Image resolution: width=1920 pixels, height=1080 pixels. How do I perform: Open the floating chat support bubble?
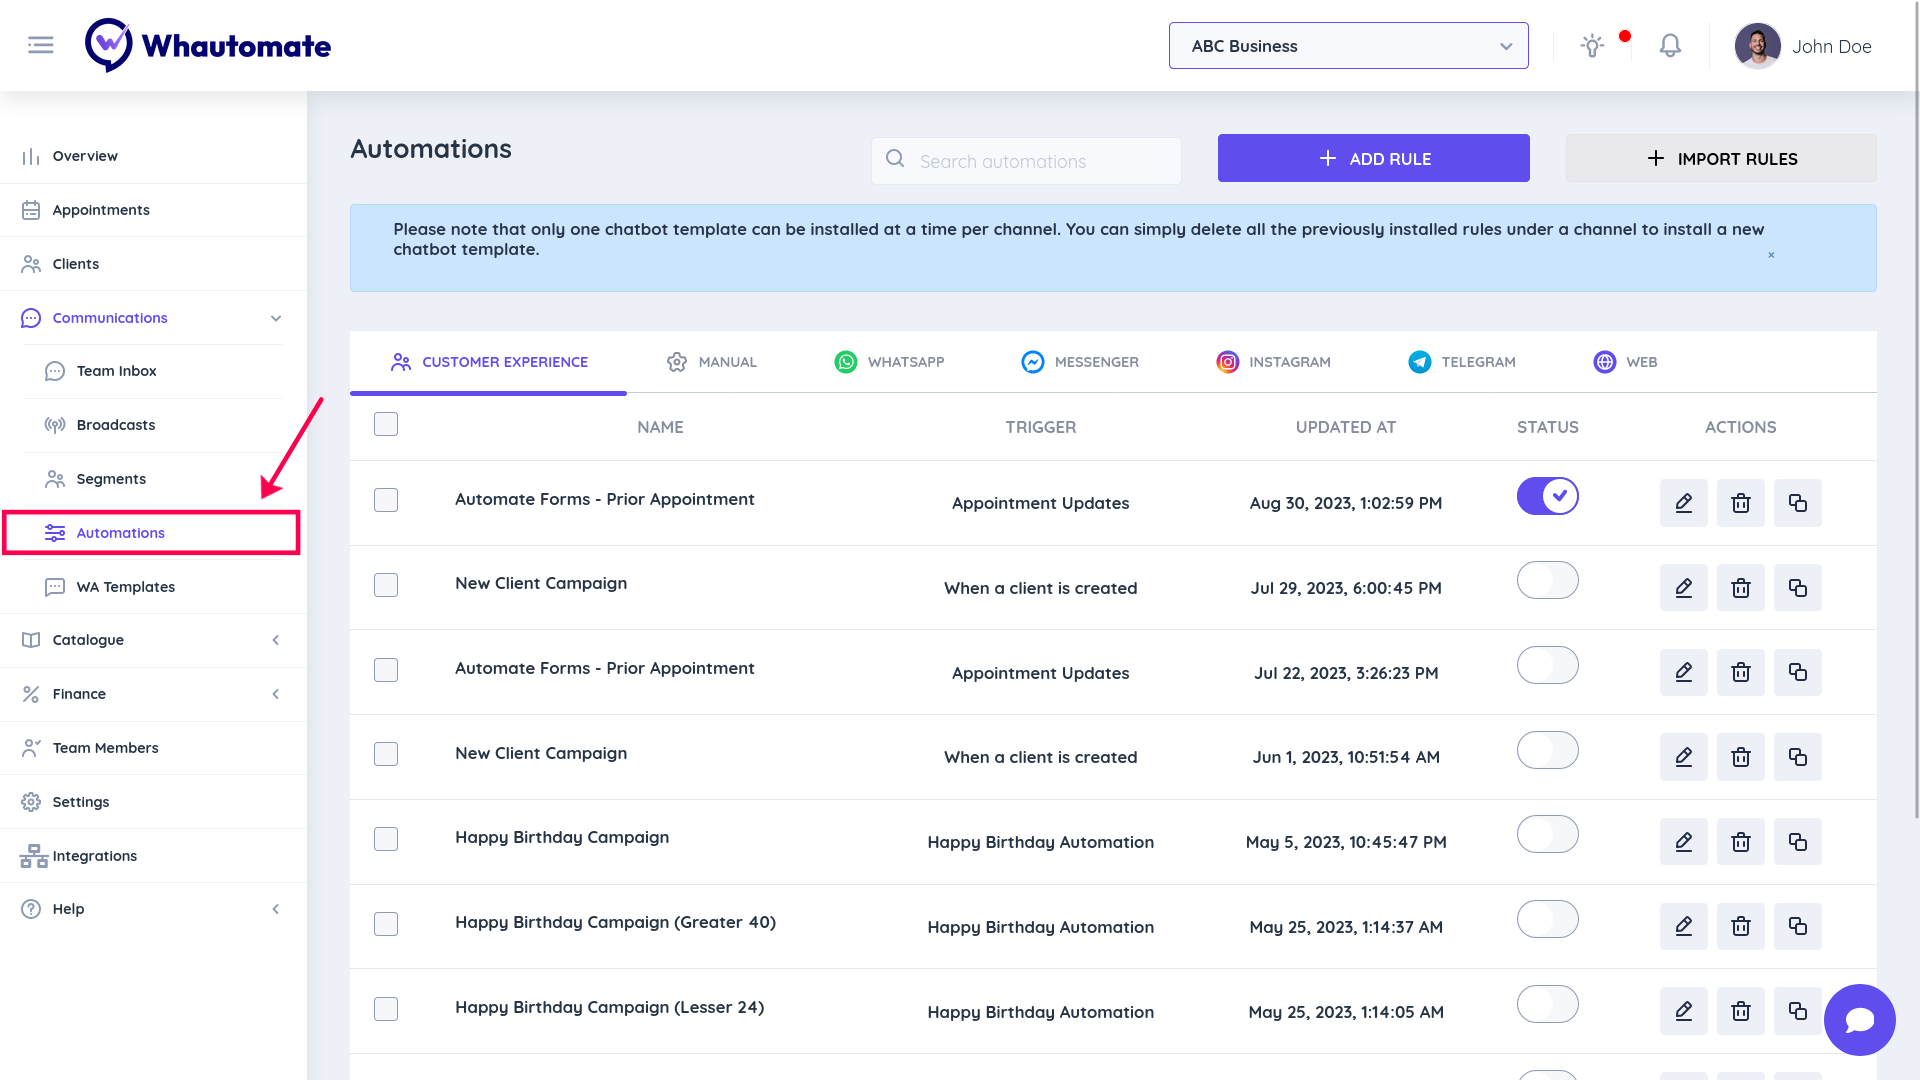[1859, 1019]
